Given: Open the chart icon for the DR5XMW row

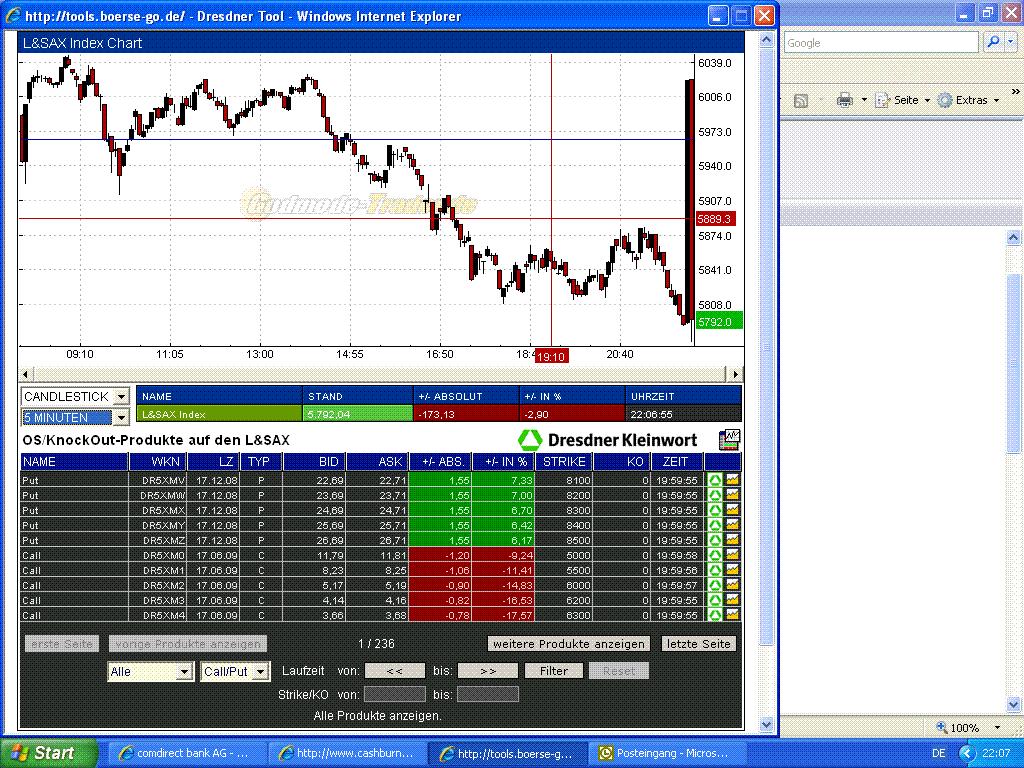Looking at the screenshot, I should (733, 495).
